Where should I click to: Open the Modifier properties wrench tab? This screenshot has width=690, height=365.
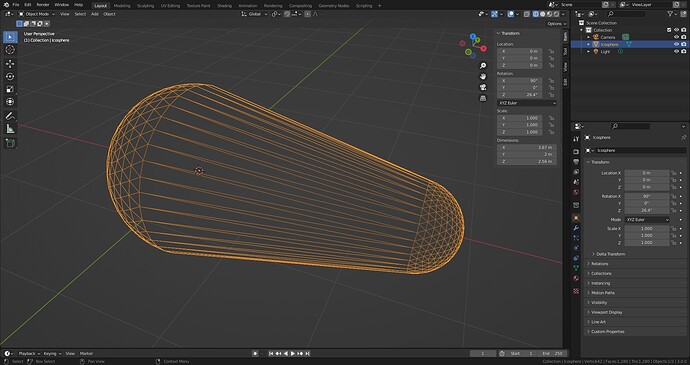click(x=576, y=228)
